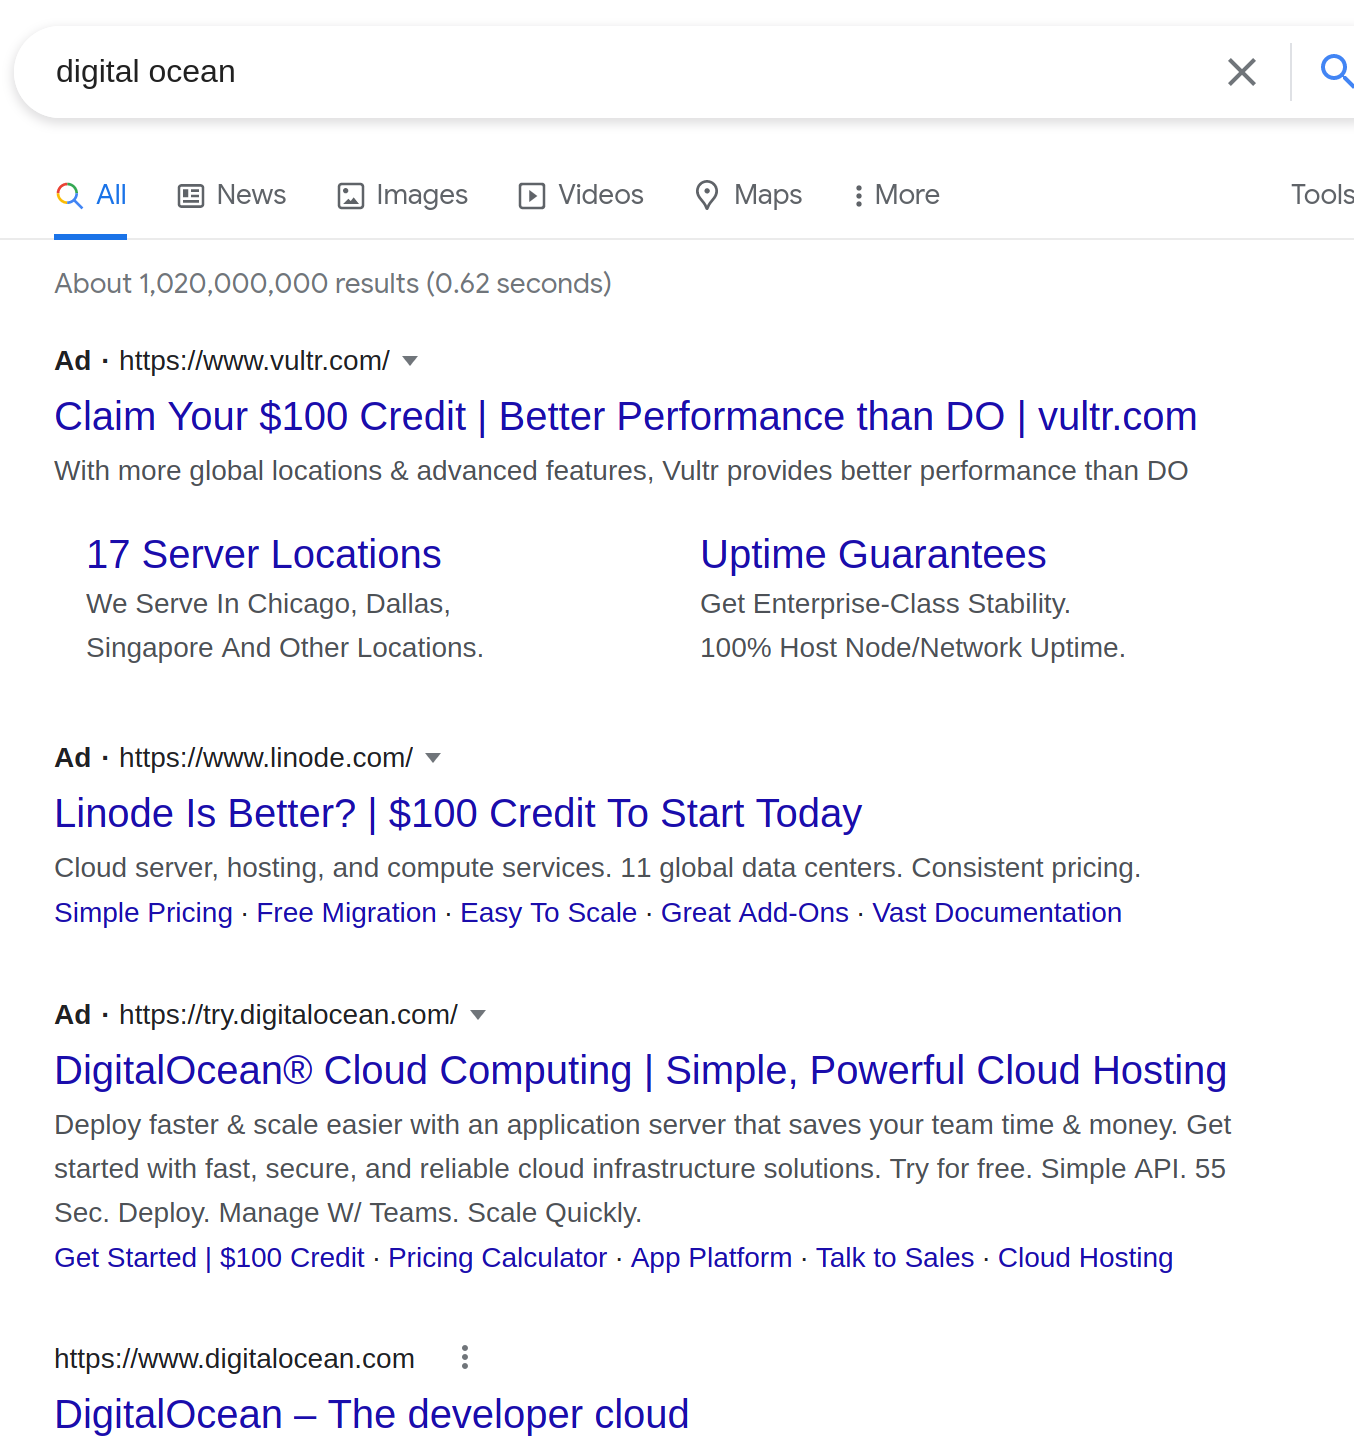
Task: Open three-dot menu beside digitalocean.com result
Action: click(464, 1358)
